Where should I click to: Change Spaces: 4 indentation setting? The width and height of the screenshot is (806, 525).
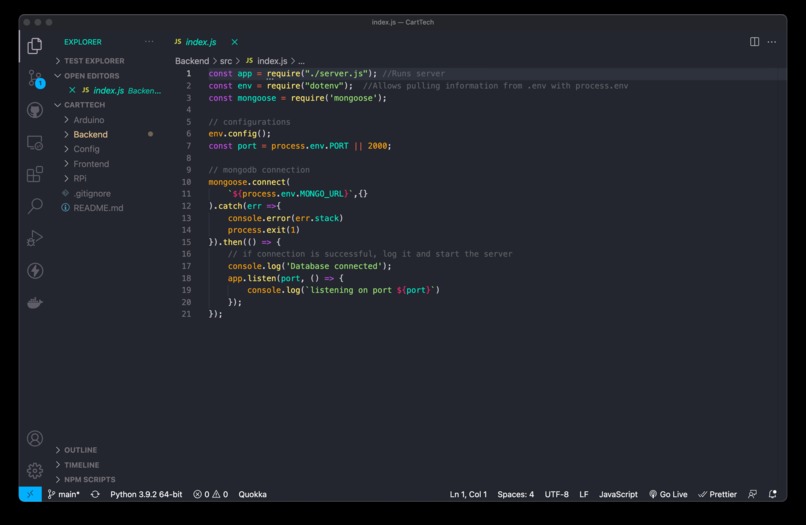tap(516, 494)
